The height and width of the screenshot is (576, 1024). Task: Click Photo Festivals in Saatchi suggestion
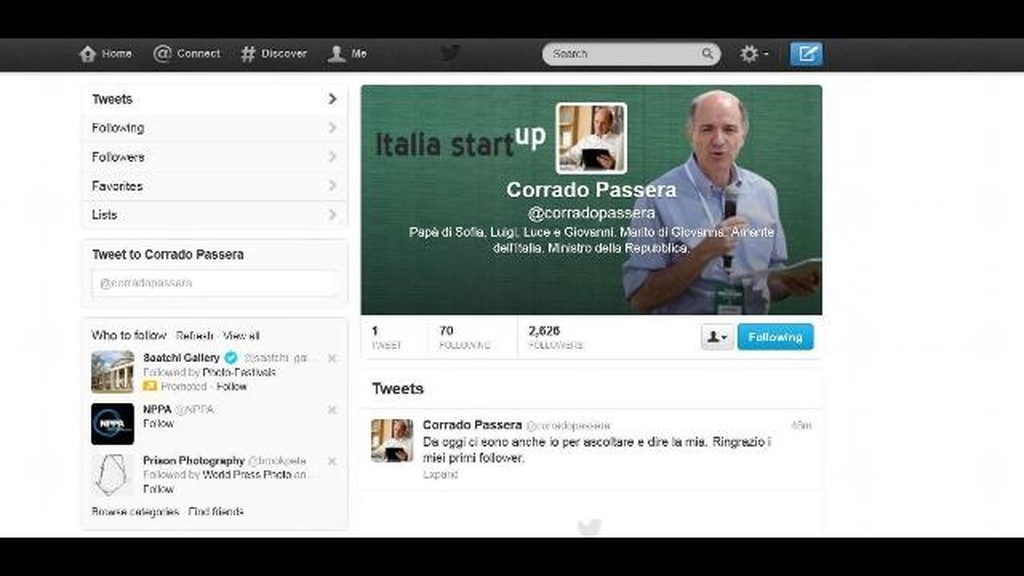point(239,372)
